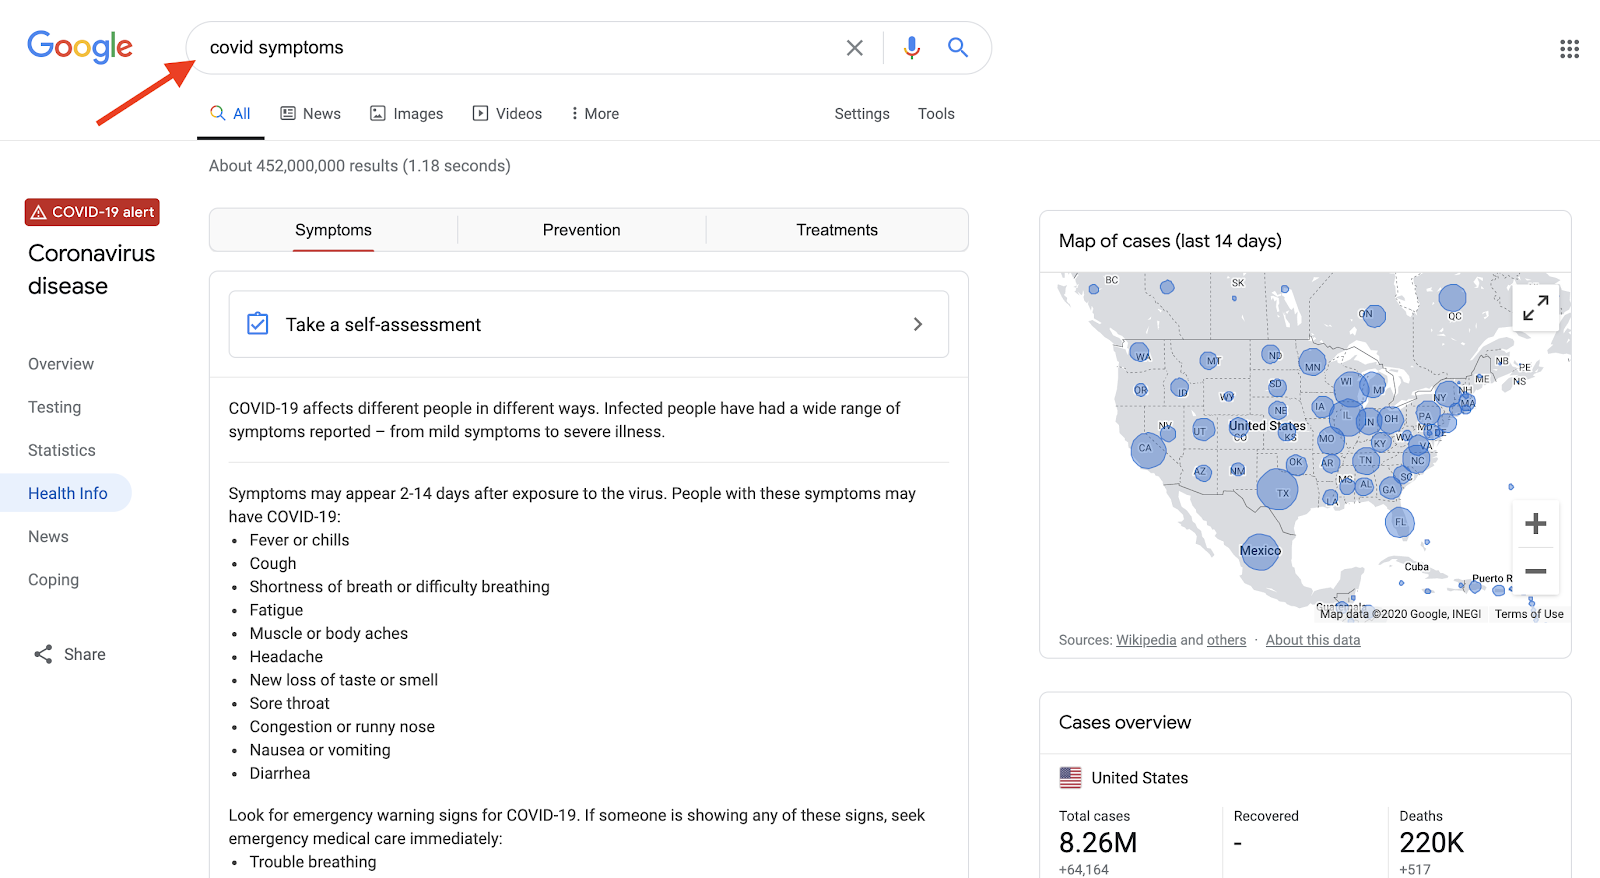Open the About this data link

click(x=1313, y=640)
